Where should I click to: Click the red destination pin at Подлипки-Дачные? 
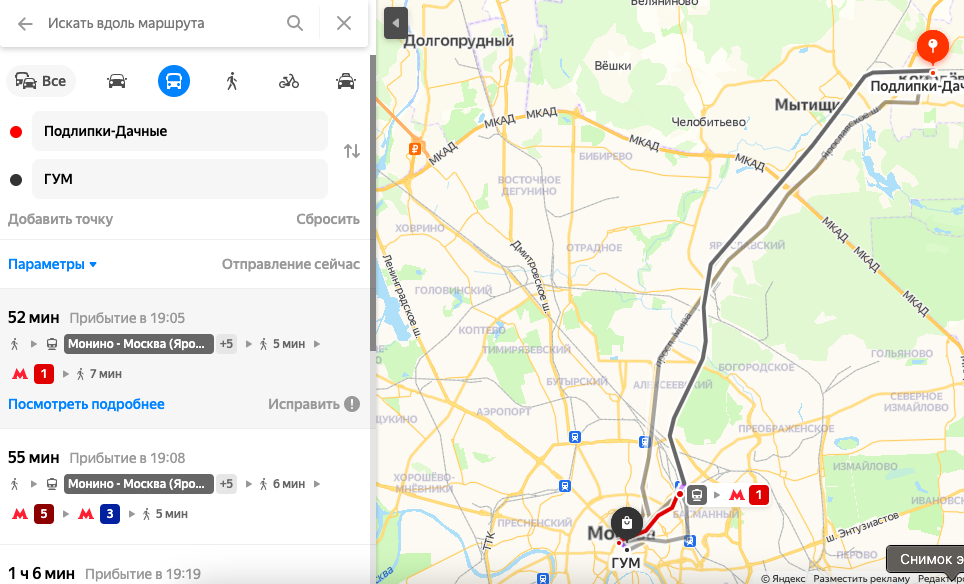point(932,48)
